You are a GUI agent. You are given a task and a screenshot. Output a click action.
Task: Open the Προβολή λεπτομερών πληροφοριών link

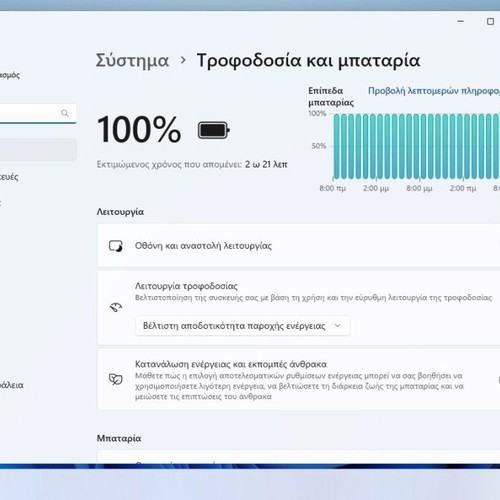pos(434,91)
